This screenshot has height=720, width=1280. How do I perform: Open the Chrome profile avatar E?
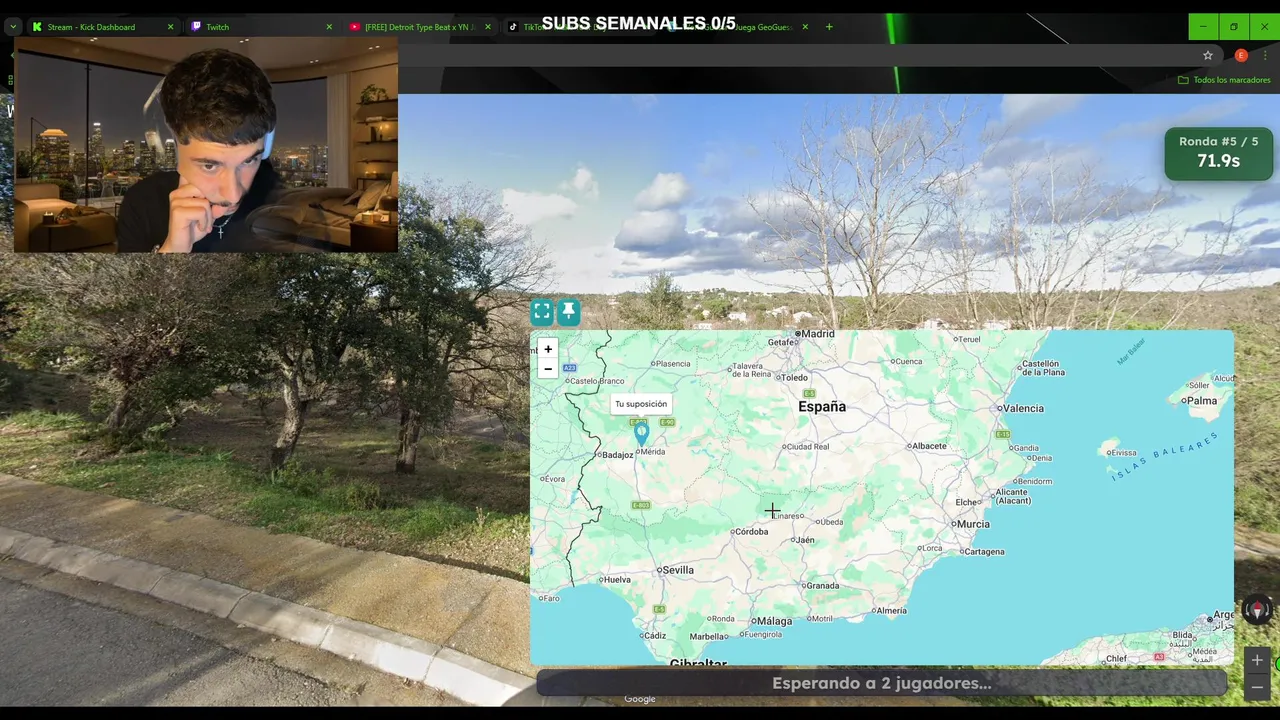click(1241, 55)
